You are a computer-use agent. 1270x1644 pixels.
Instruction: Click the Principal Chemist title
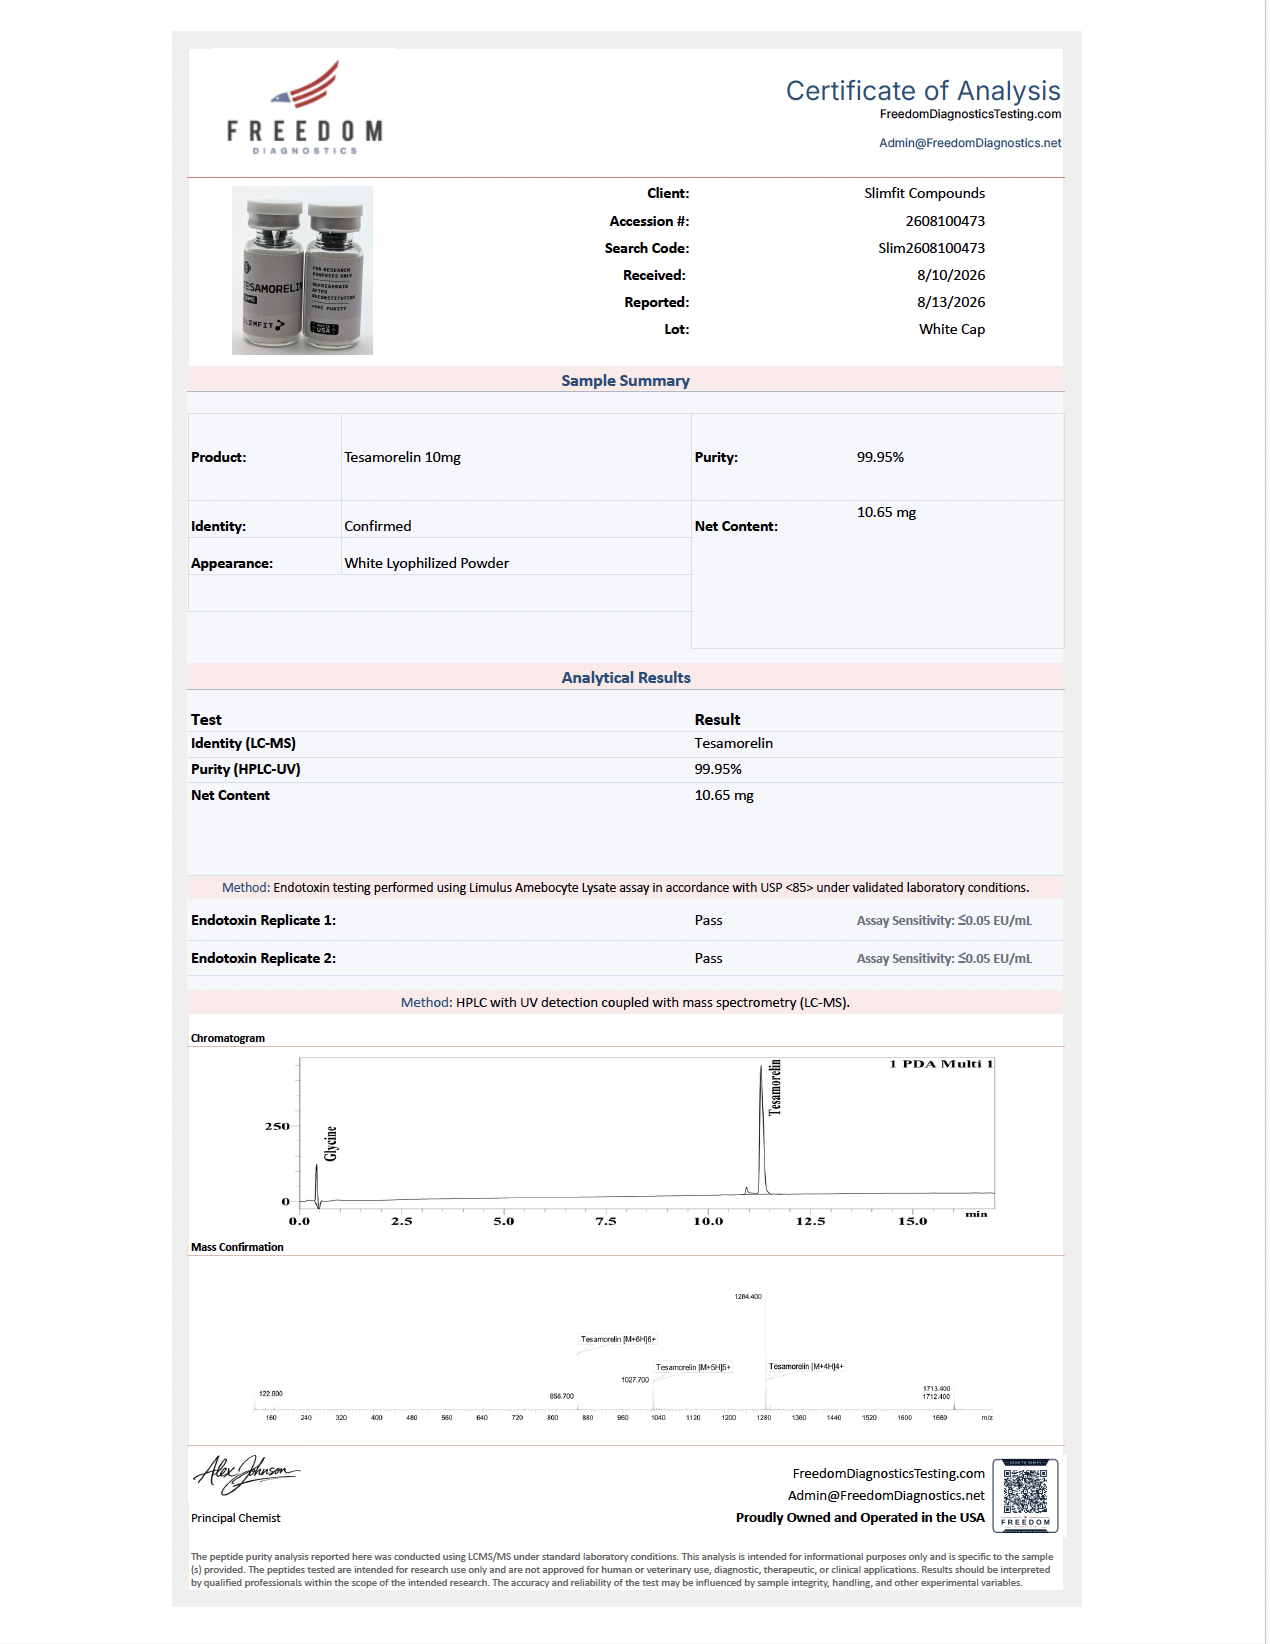tap(236, 1518)
